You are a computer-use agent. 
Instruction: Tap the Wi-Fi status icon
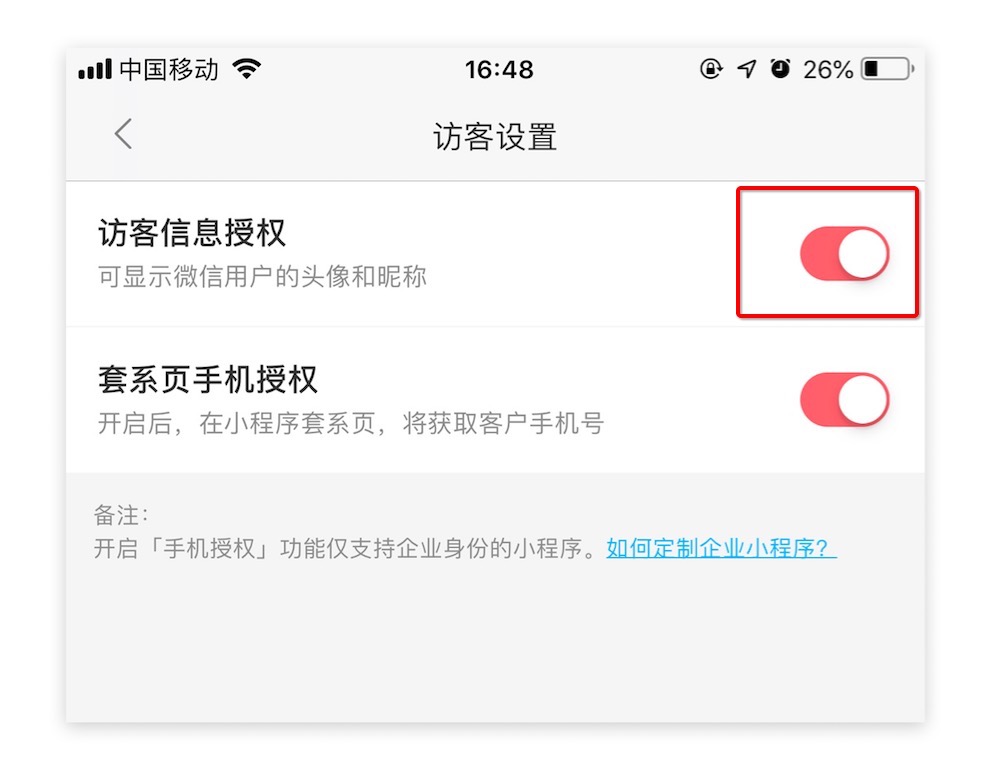click(247, 68)
